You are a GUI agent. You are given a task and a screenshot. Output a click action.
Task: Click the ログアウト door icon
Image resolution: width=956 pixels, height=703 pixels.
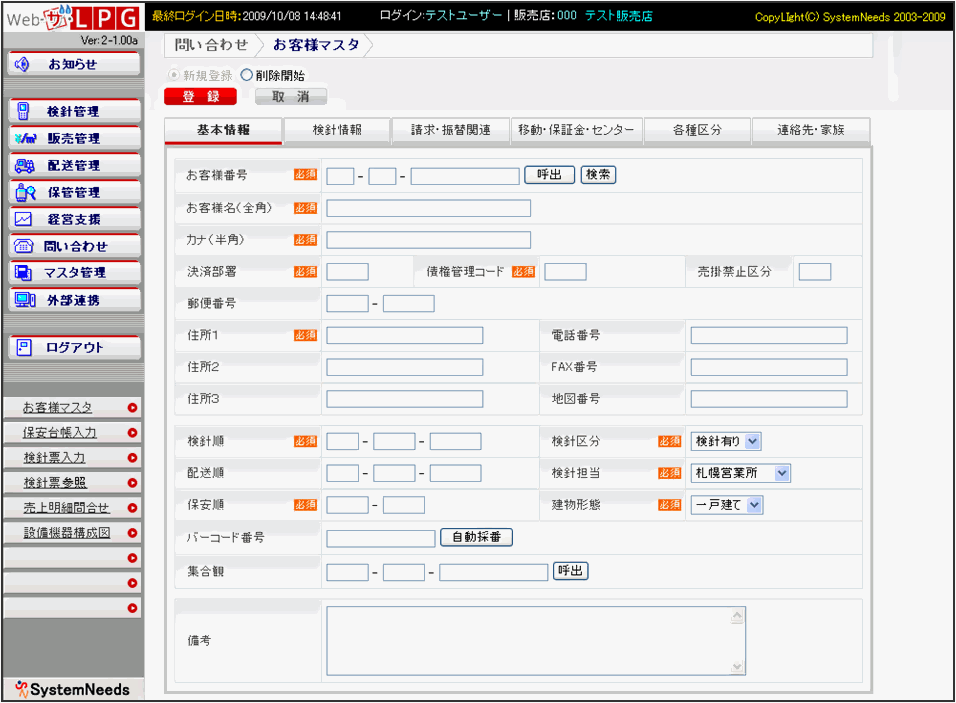point(23,348)
